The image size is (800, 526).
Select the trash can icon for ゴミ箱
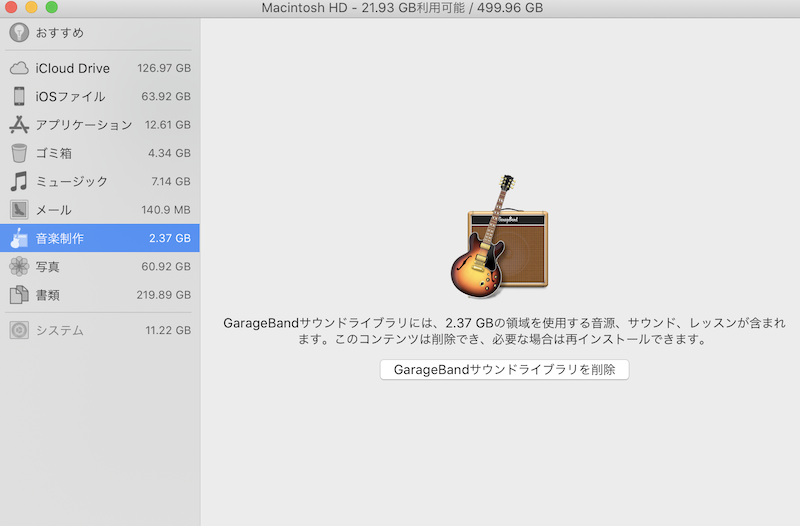pyautogui.click(x=18, y=153)
